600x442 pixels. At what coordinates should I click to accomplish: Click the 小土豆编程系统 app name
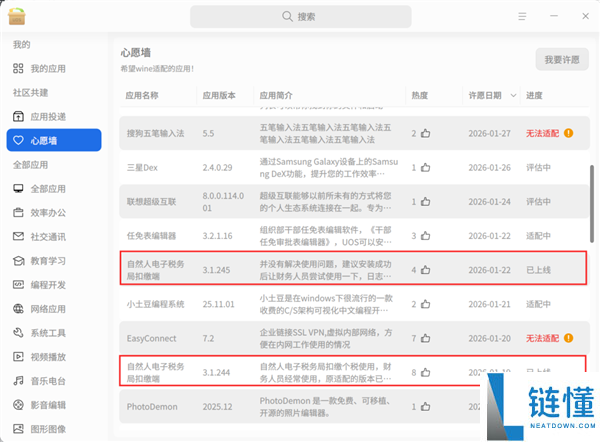pos(155,304)
